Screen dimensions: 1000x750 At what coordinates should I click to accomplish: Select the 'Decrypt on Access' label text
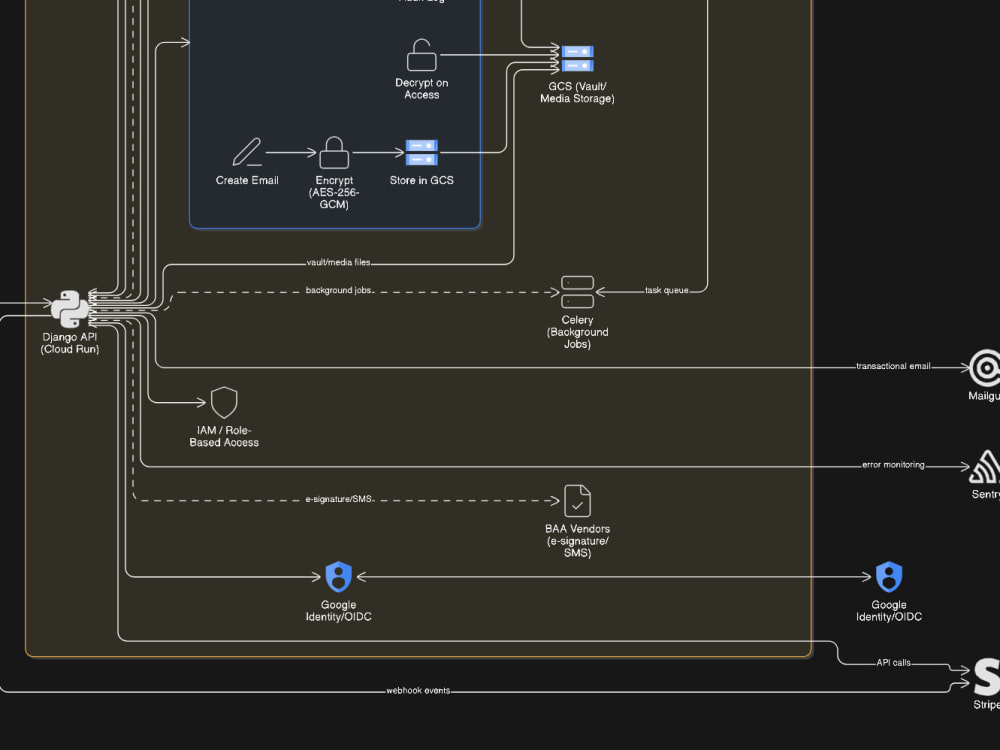coord(422,89)
